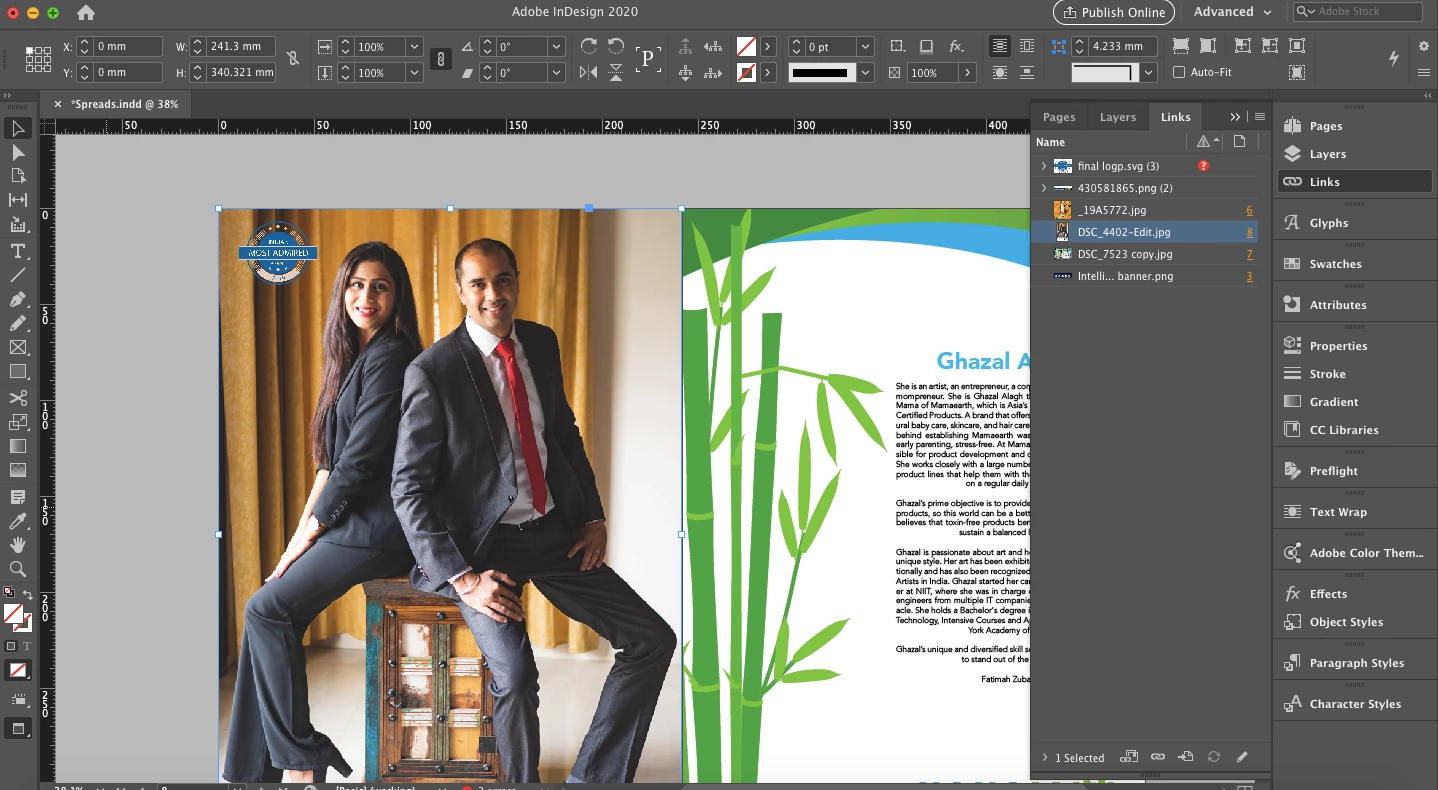The height and width of the screenshot is (790, 1438).
Task: Activate the Zoom tool magnifier
Action: coord(18,569)
